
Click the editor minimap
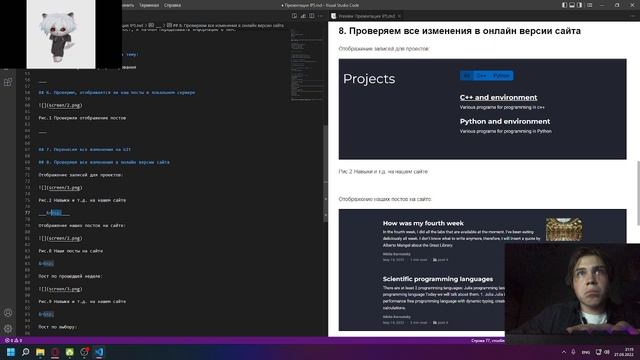[x=307, y=65]
